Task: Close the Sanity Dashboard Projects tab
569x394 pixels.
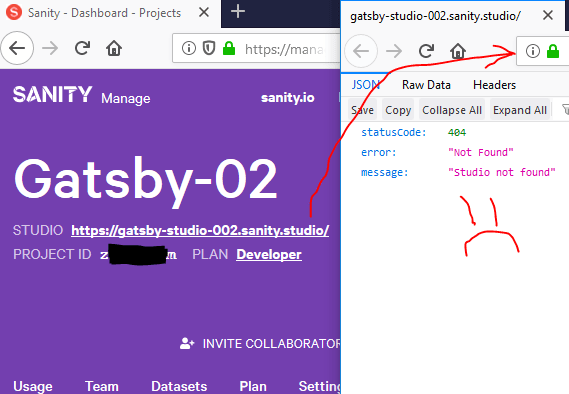Action: 204,12
